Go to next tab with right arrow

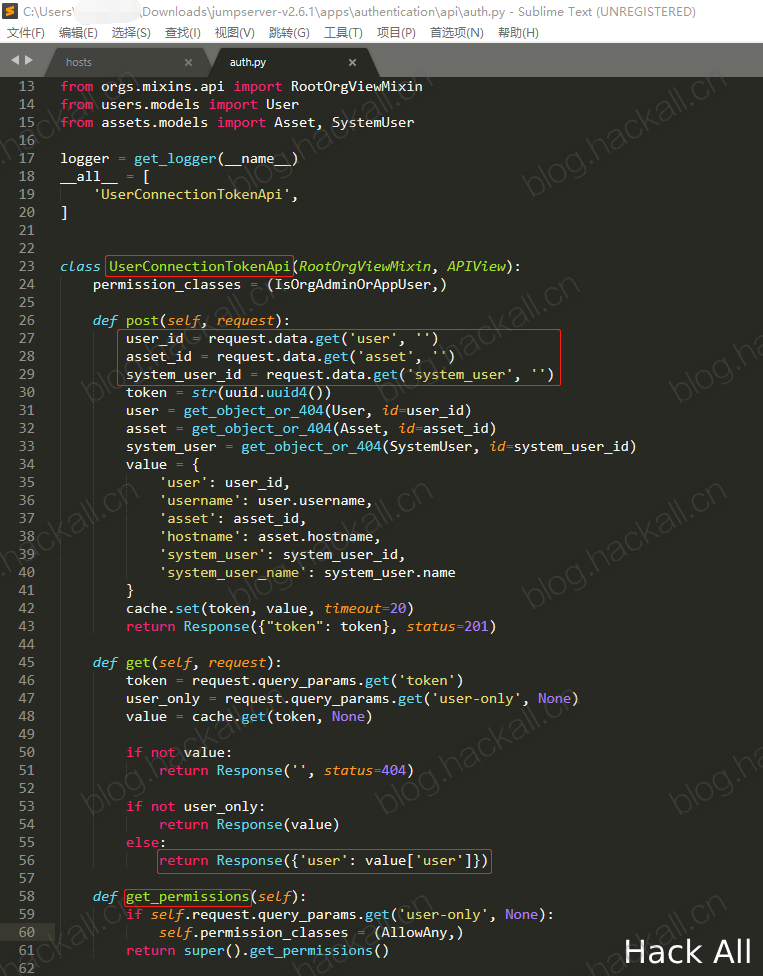(28, 60)
